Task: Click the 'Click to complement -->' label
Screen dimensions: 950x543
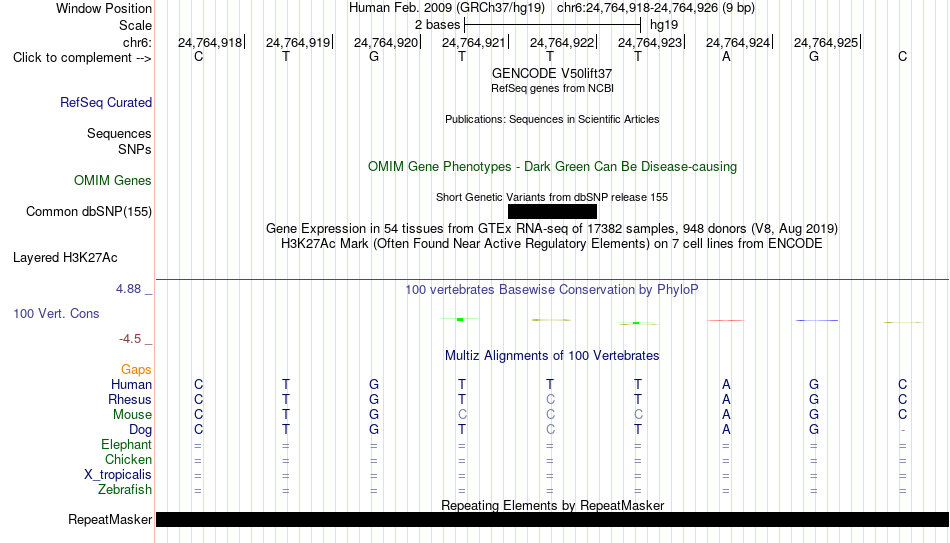Action: point(82,58)
